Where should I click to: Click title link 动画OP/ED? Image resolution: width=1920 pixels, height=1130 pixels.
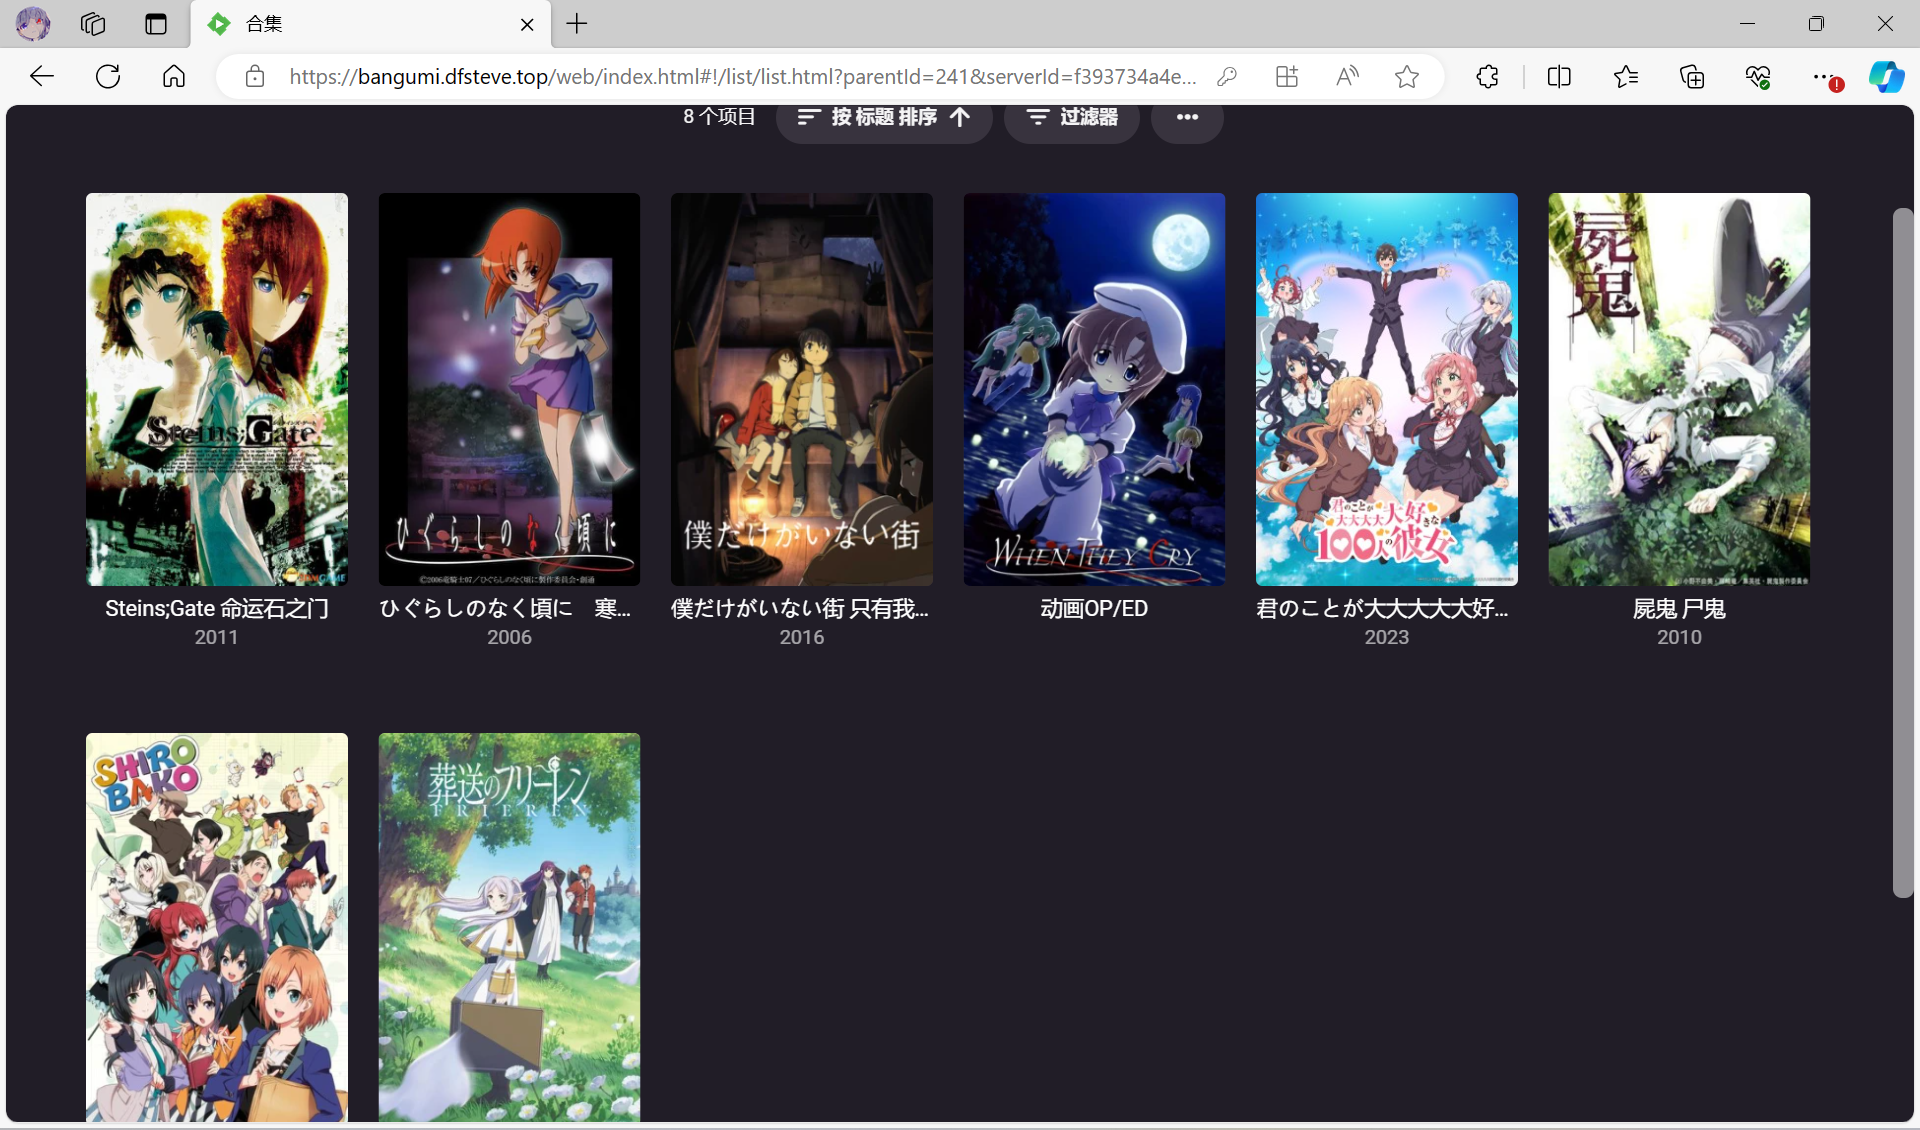tap(1094, 609)
